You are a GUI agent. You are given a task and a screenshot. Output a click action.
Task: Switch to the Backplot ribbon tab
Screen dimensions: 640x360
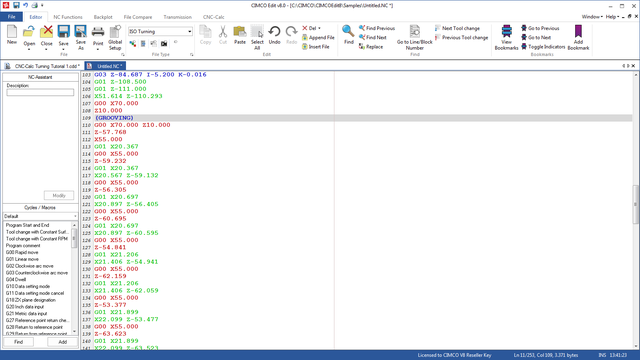point(103,17)
